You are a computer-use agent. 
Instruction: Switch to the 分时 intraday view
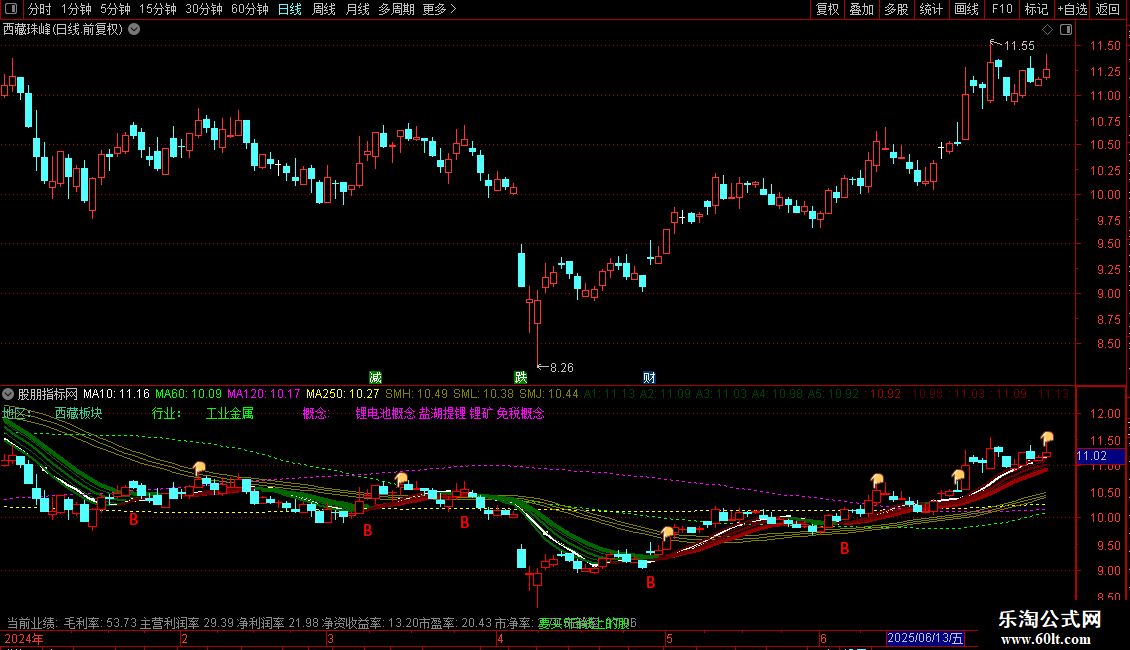(x=40, y=9)
